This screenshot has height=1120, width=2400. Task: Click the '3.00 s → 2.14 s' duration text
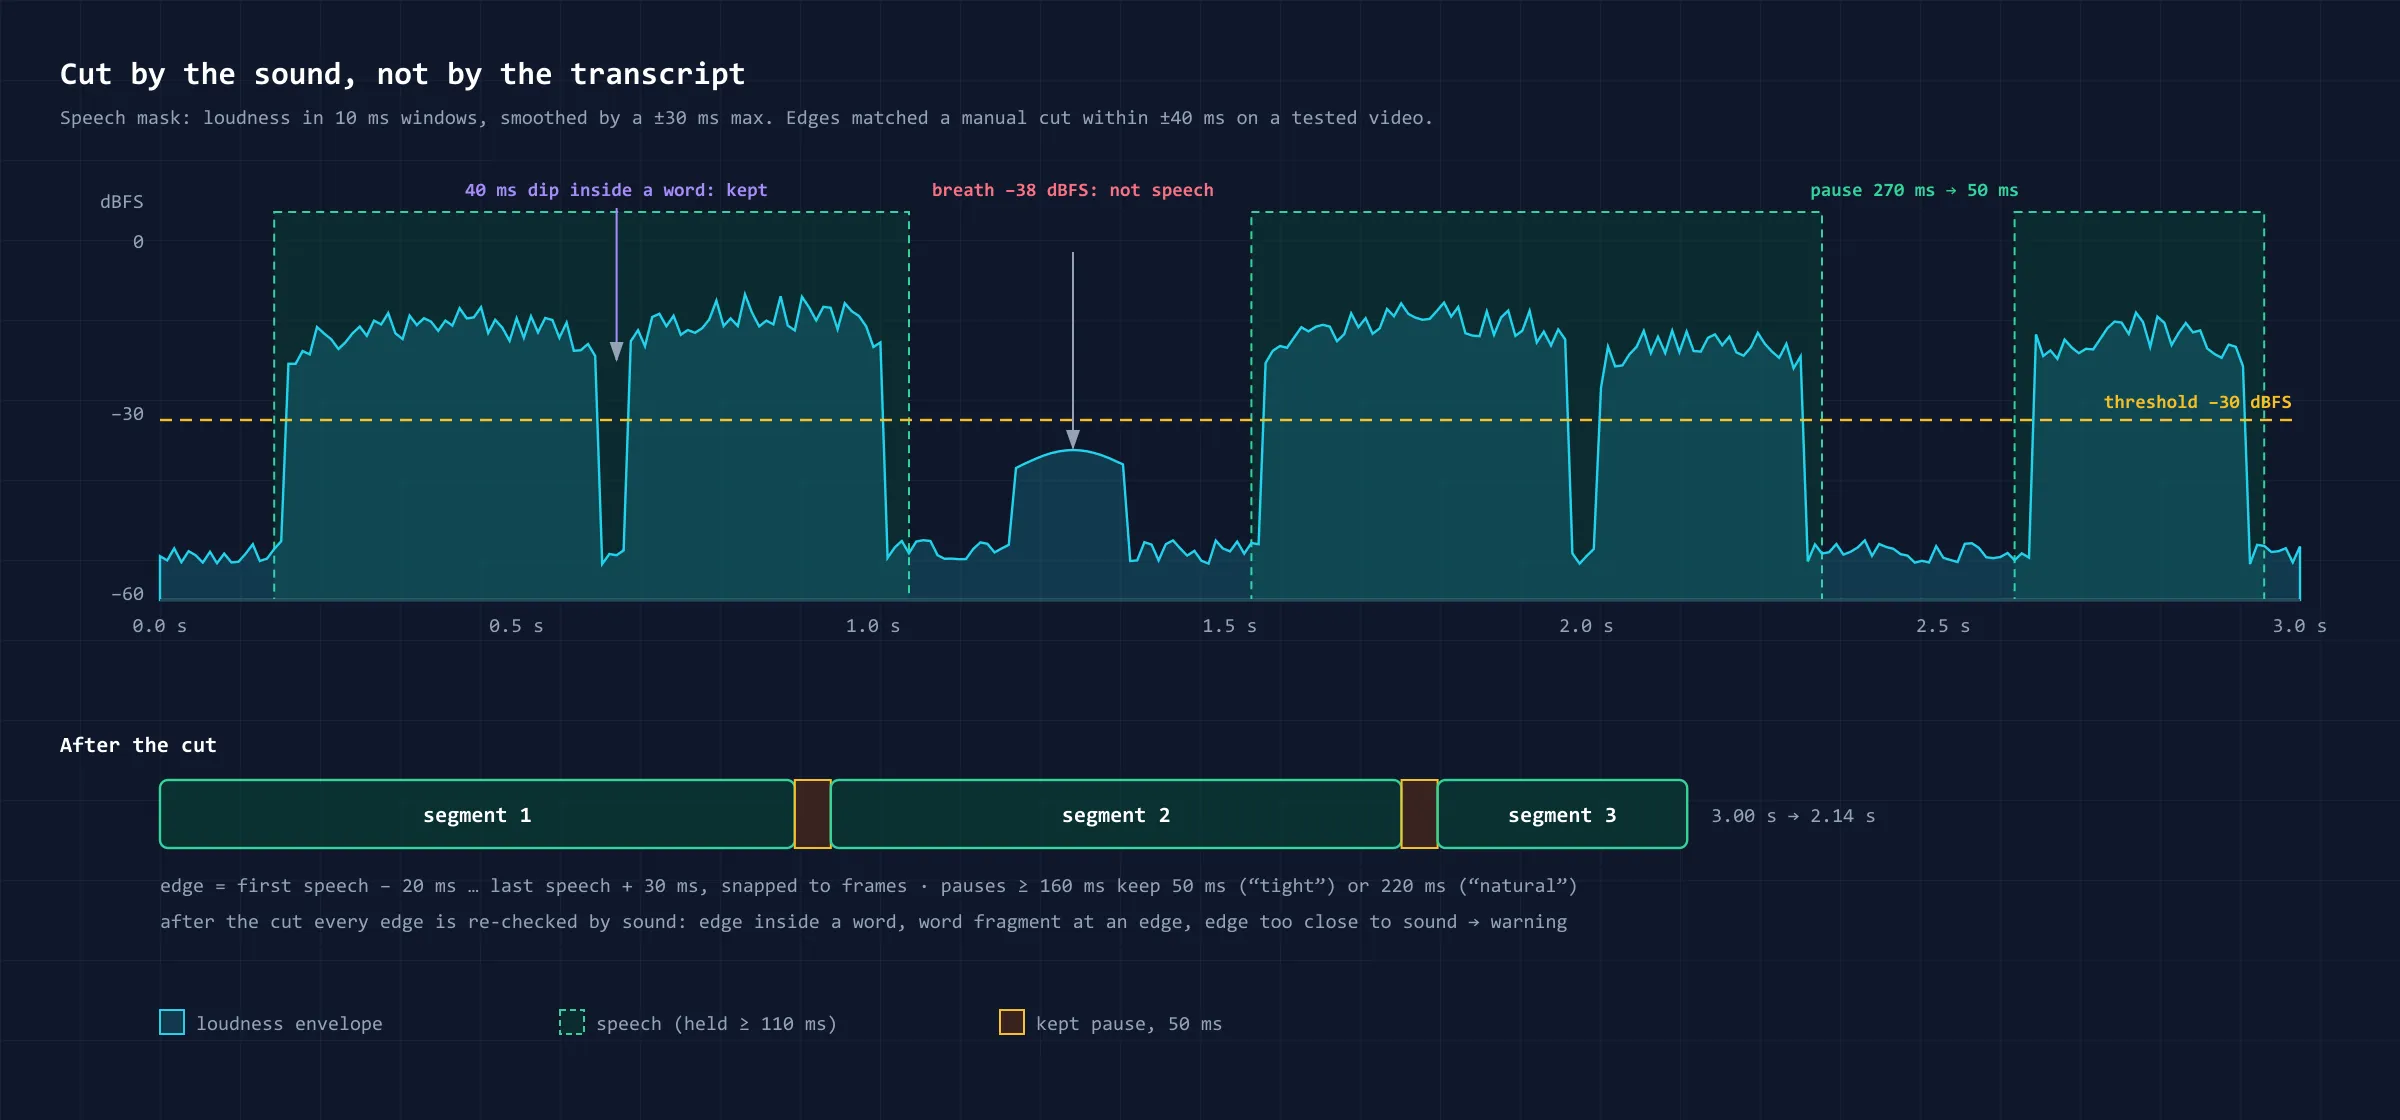(x=1793, y=816)
